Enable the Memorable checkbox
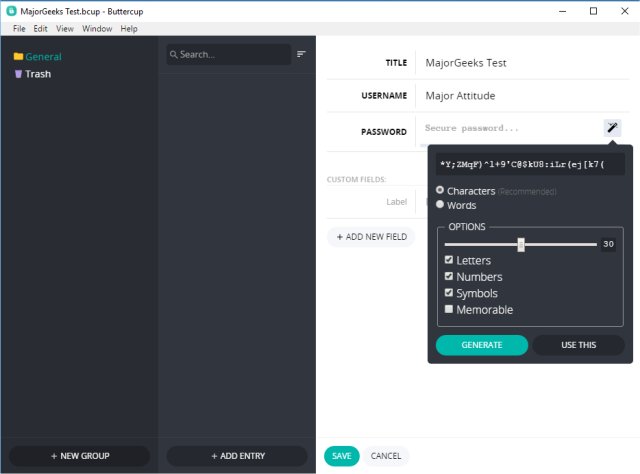Viewport: 640px width, 474px height. pos(449,309)
